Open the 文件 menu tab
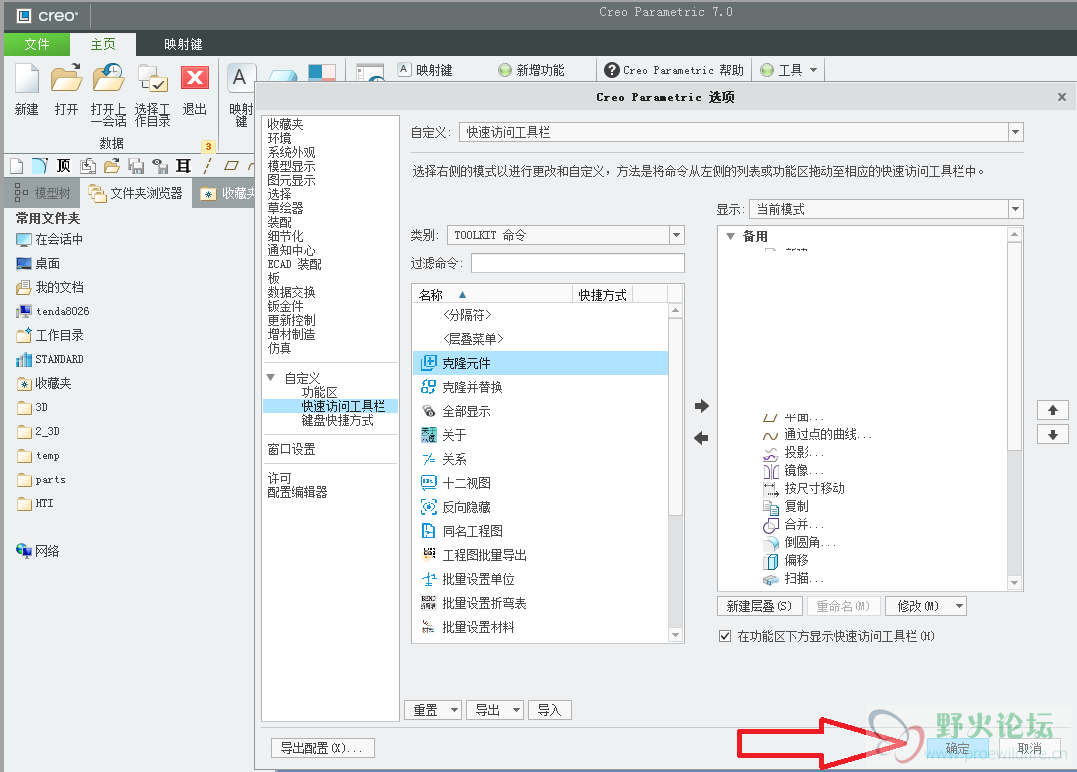The height and width of the screenshot is (772, 1077). [37, 45]
